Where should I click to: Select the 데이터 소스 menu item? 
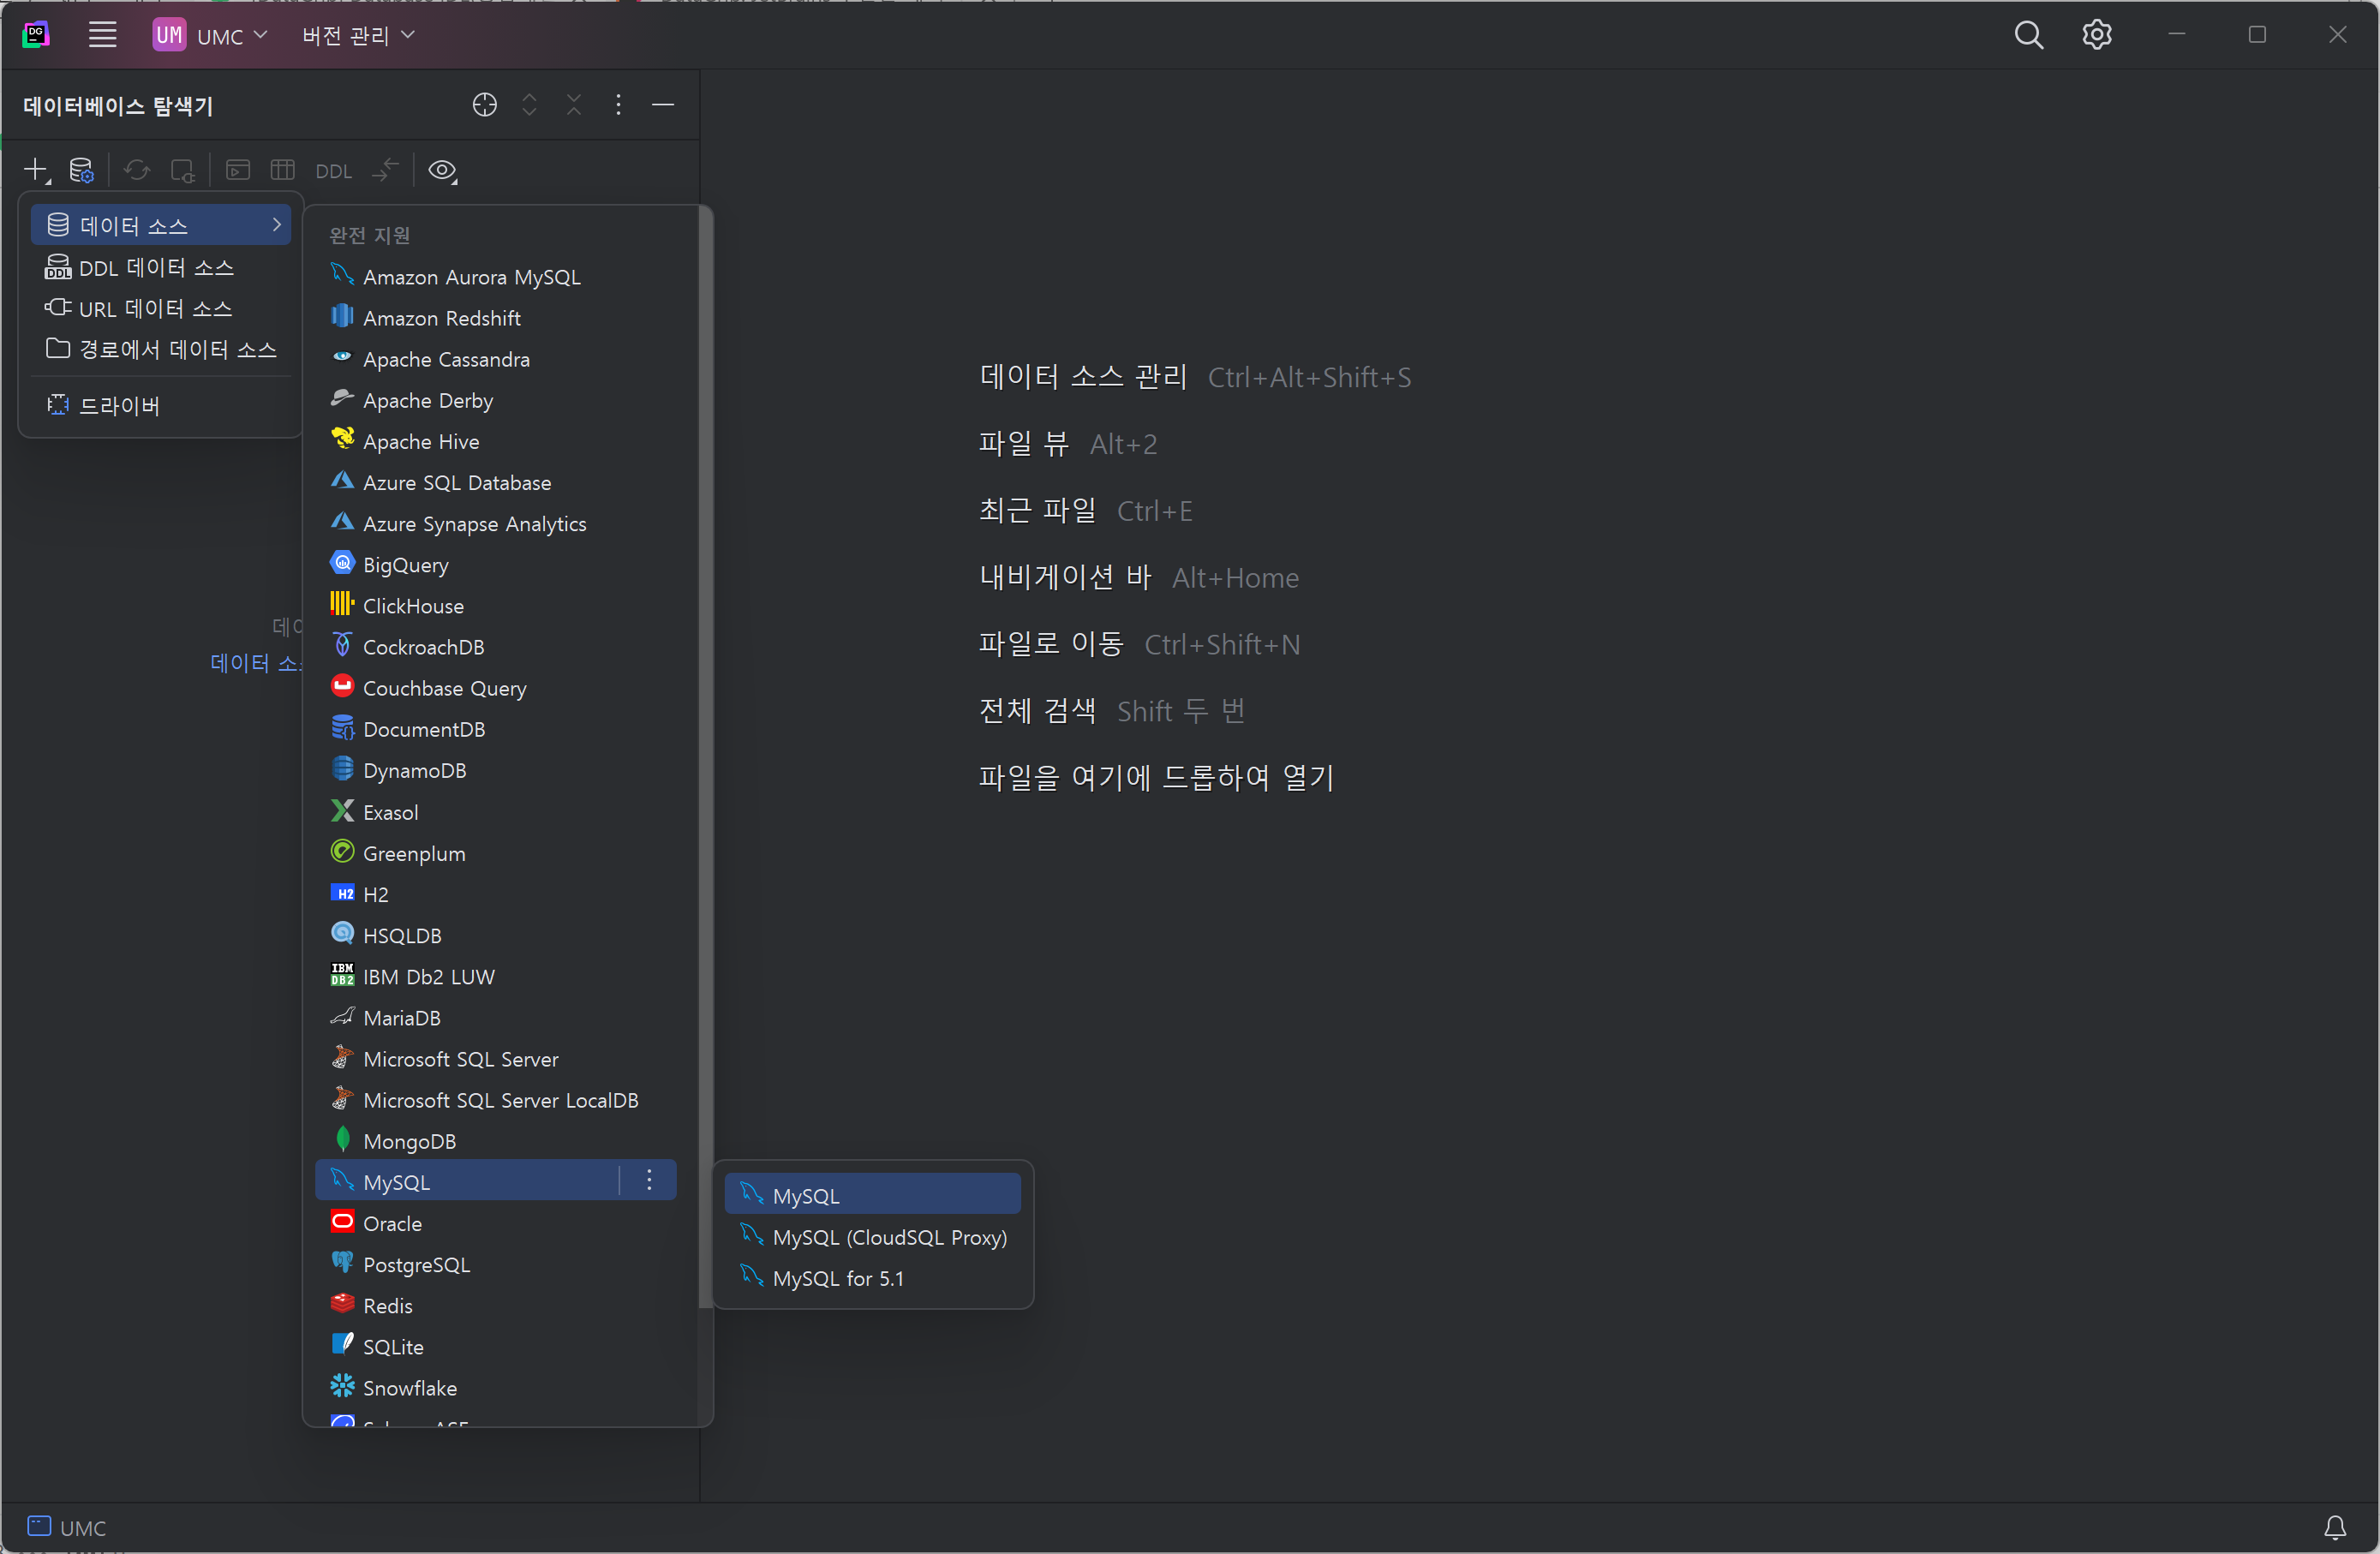pos(161,225)
